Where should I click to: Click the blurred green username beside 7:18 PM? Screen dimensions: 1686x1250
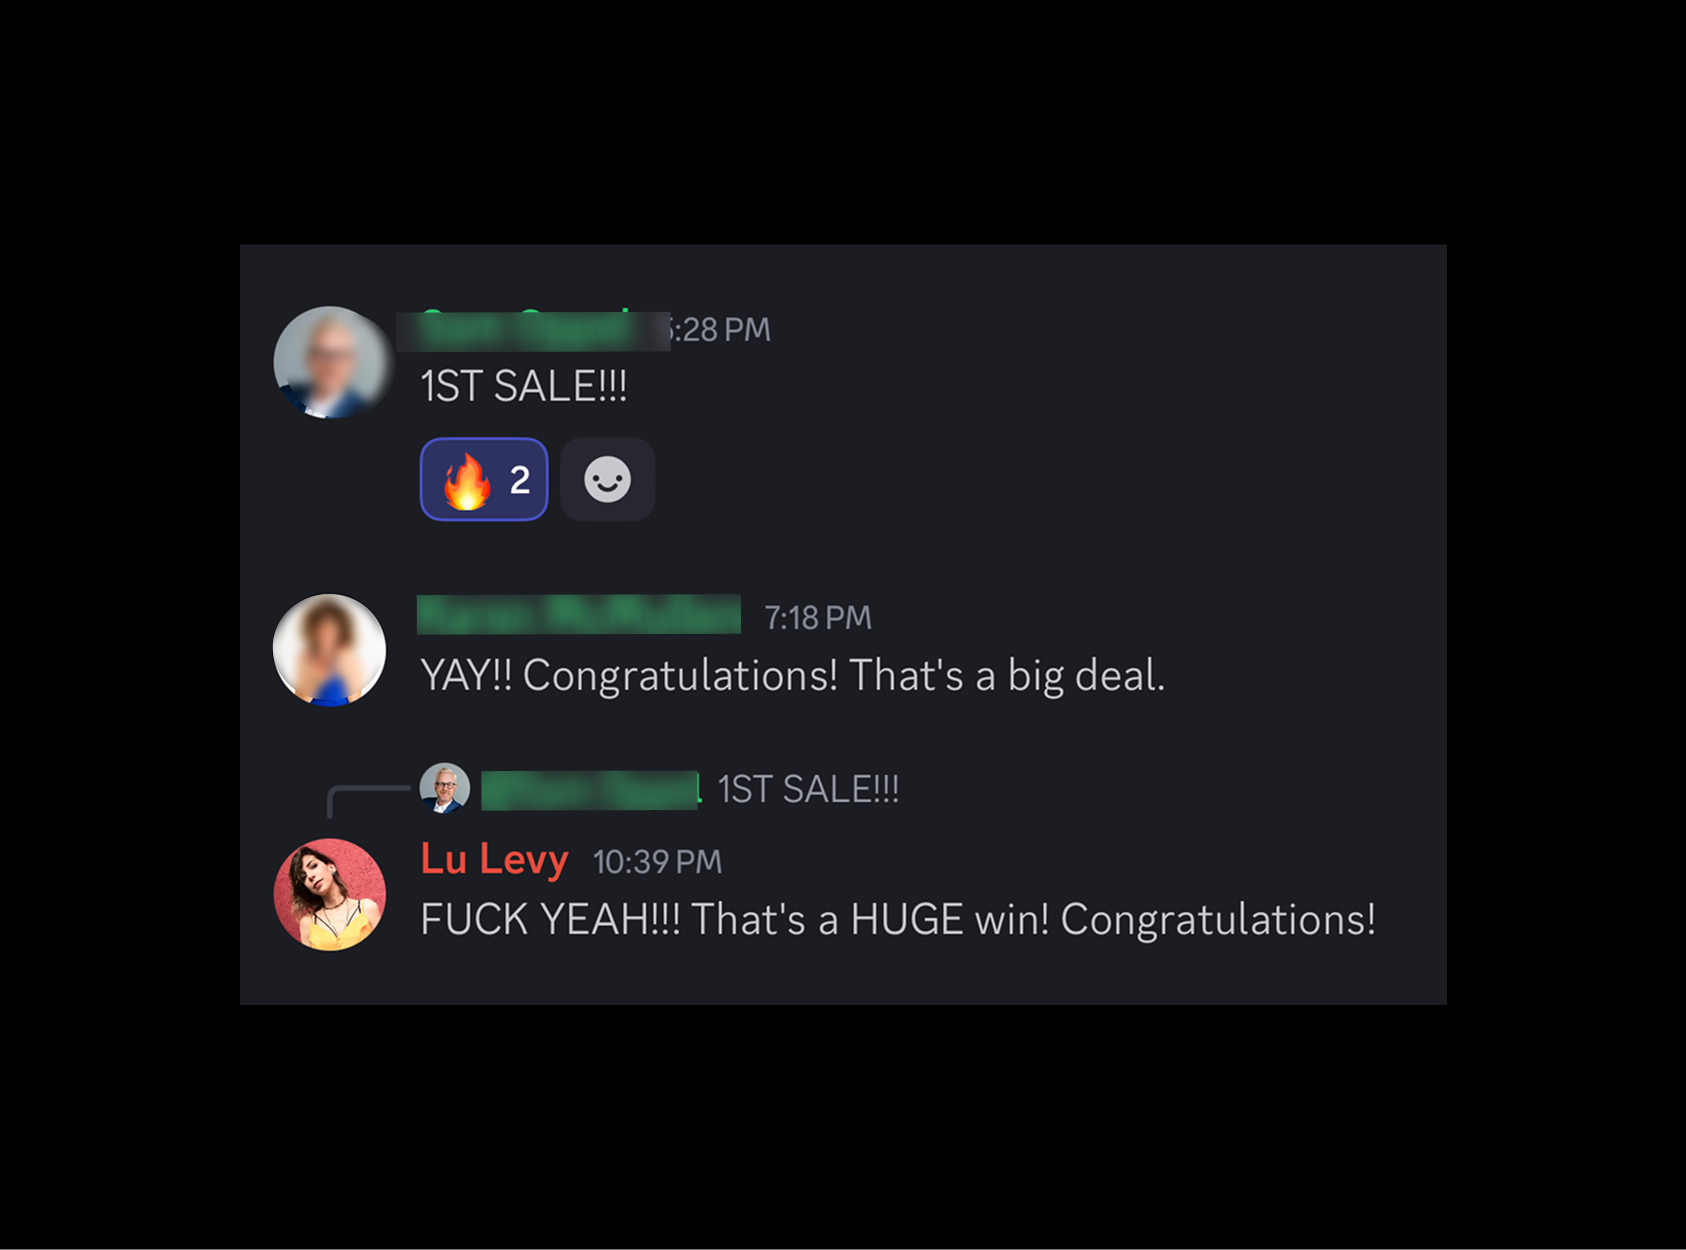[x=579, y=614]
